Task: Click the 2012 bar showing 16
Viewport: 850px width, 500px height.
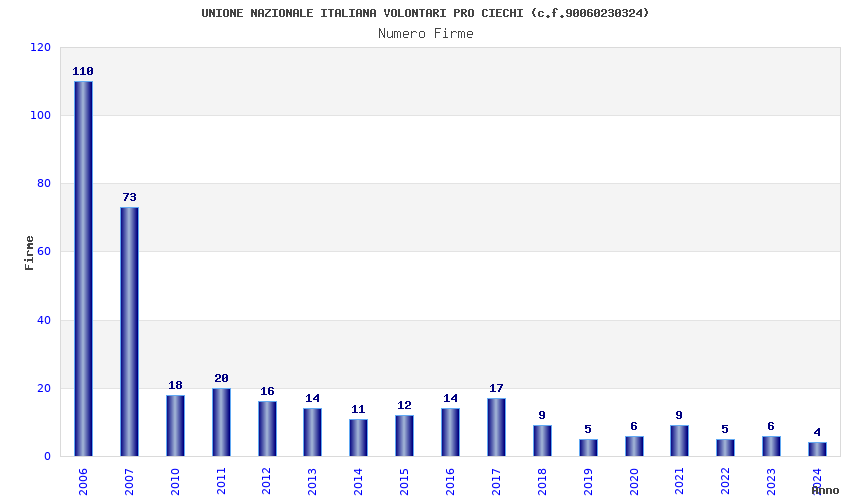Action: click(x=267, y=429)
